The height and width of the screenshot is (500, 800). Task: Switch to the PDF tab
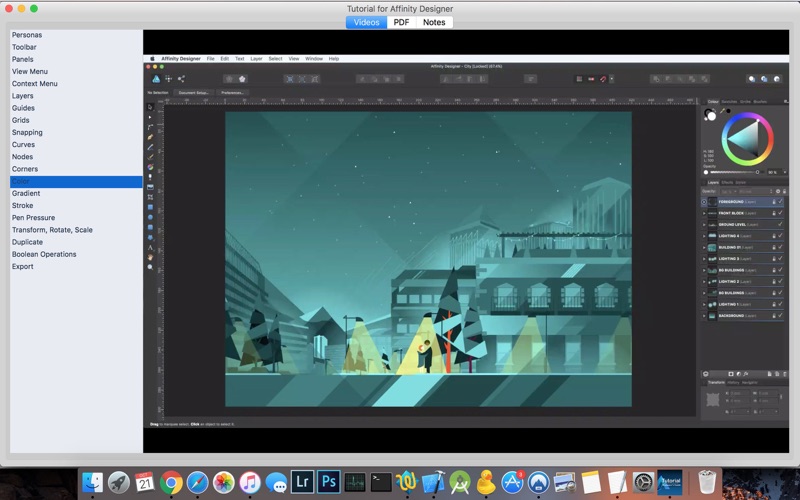tap(401, 22)
